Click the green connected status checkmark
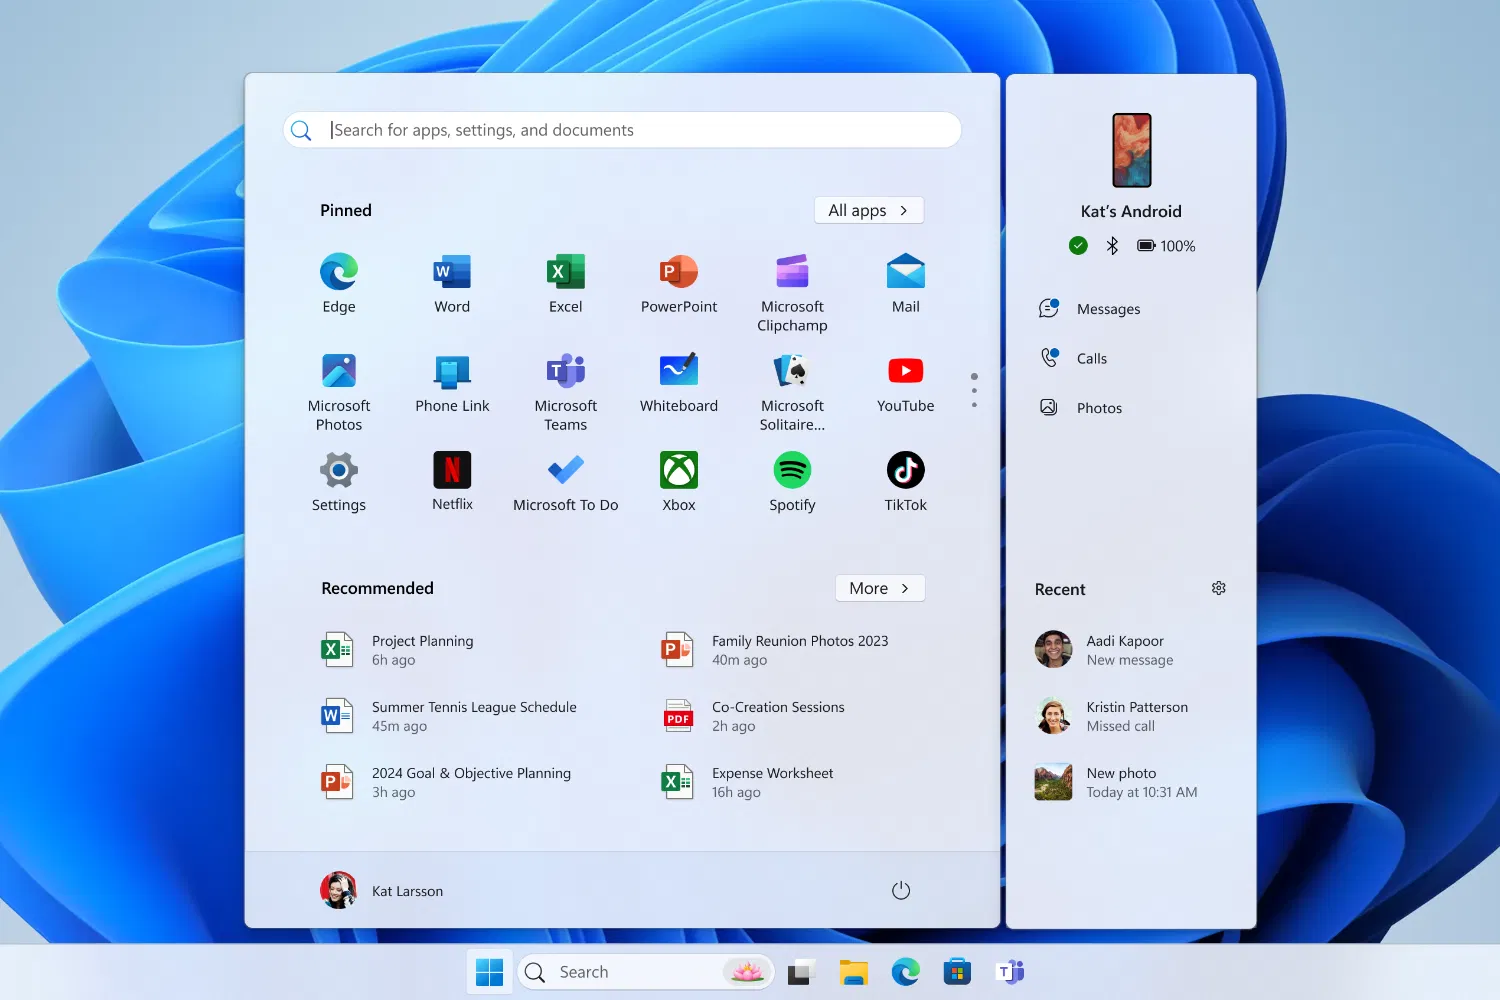This screenshot has height=1000, width=1500. [1078, 246]
